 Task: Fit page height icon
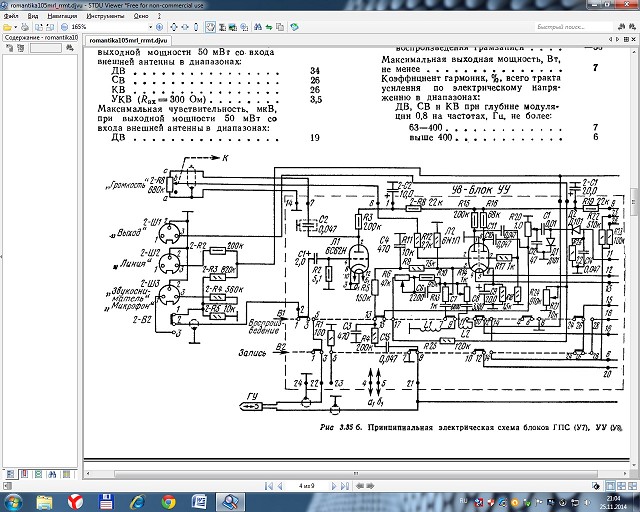(196, 27)
